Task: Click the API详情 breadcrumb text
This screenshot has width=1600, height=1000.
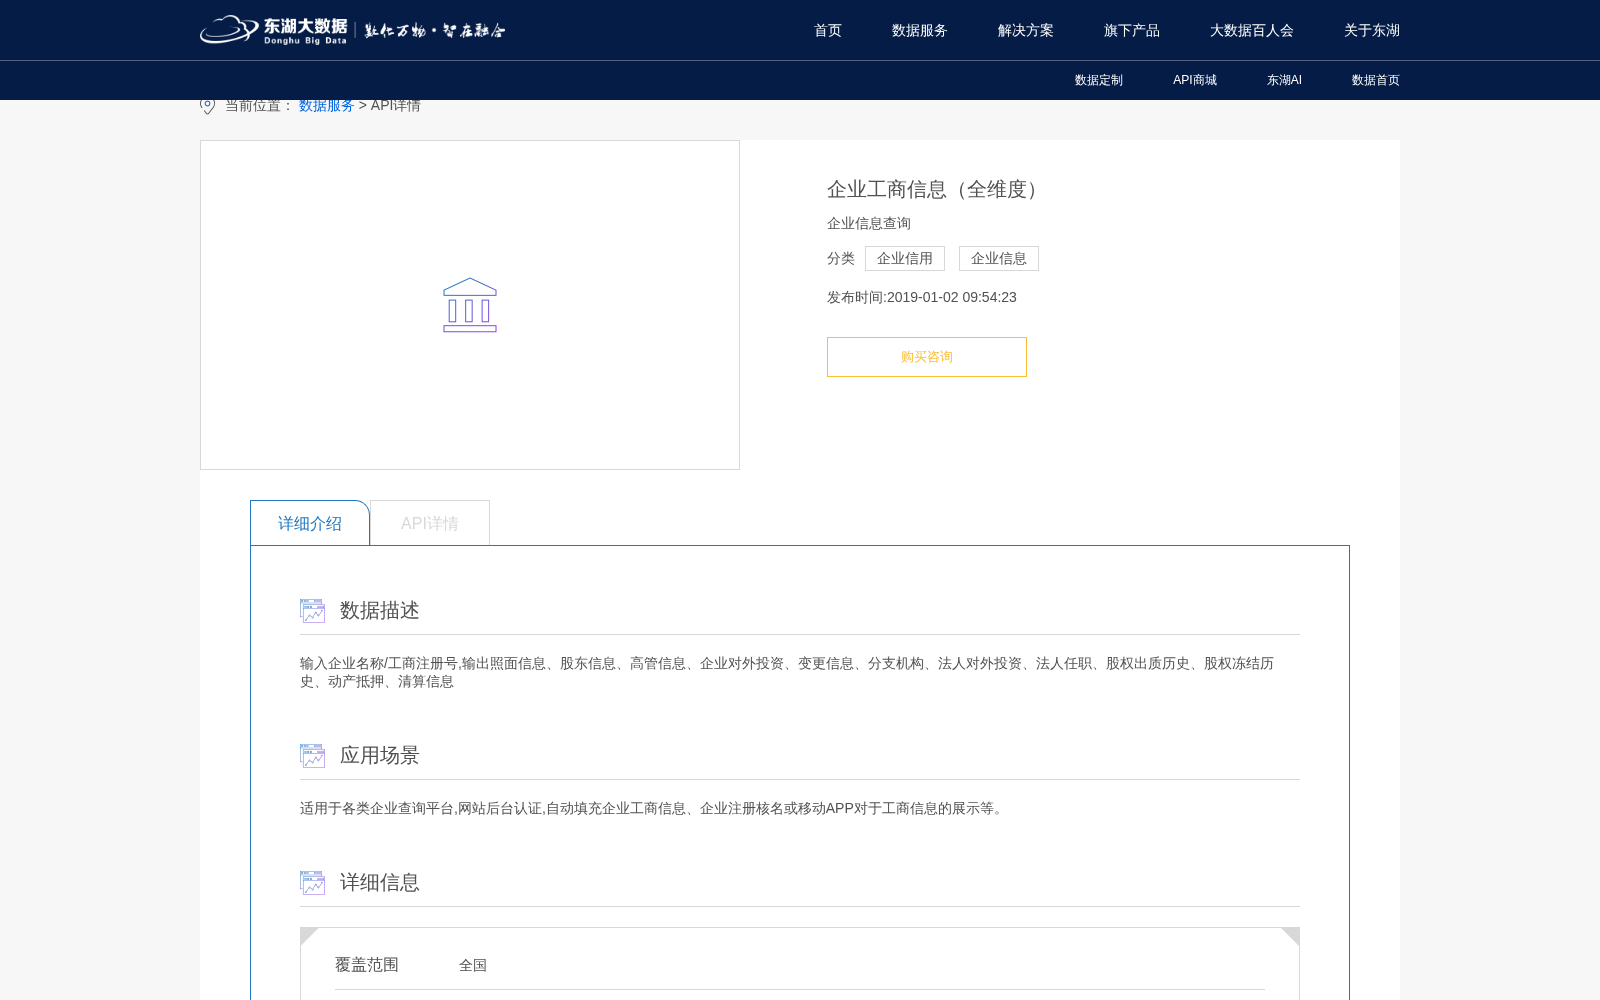Action: click(x=396, y=105)
